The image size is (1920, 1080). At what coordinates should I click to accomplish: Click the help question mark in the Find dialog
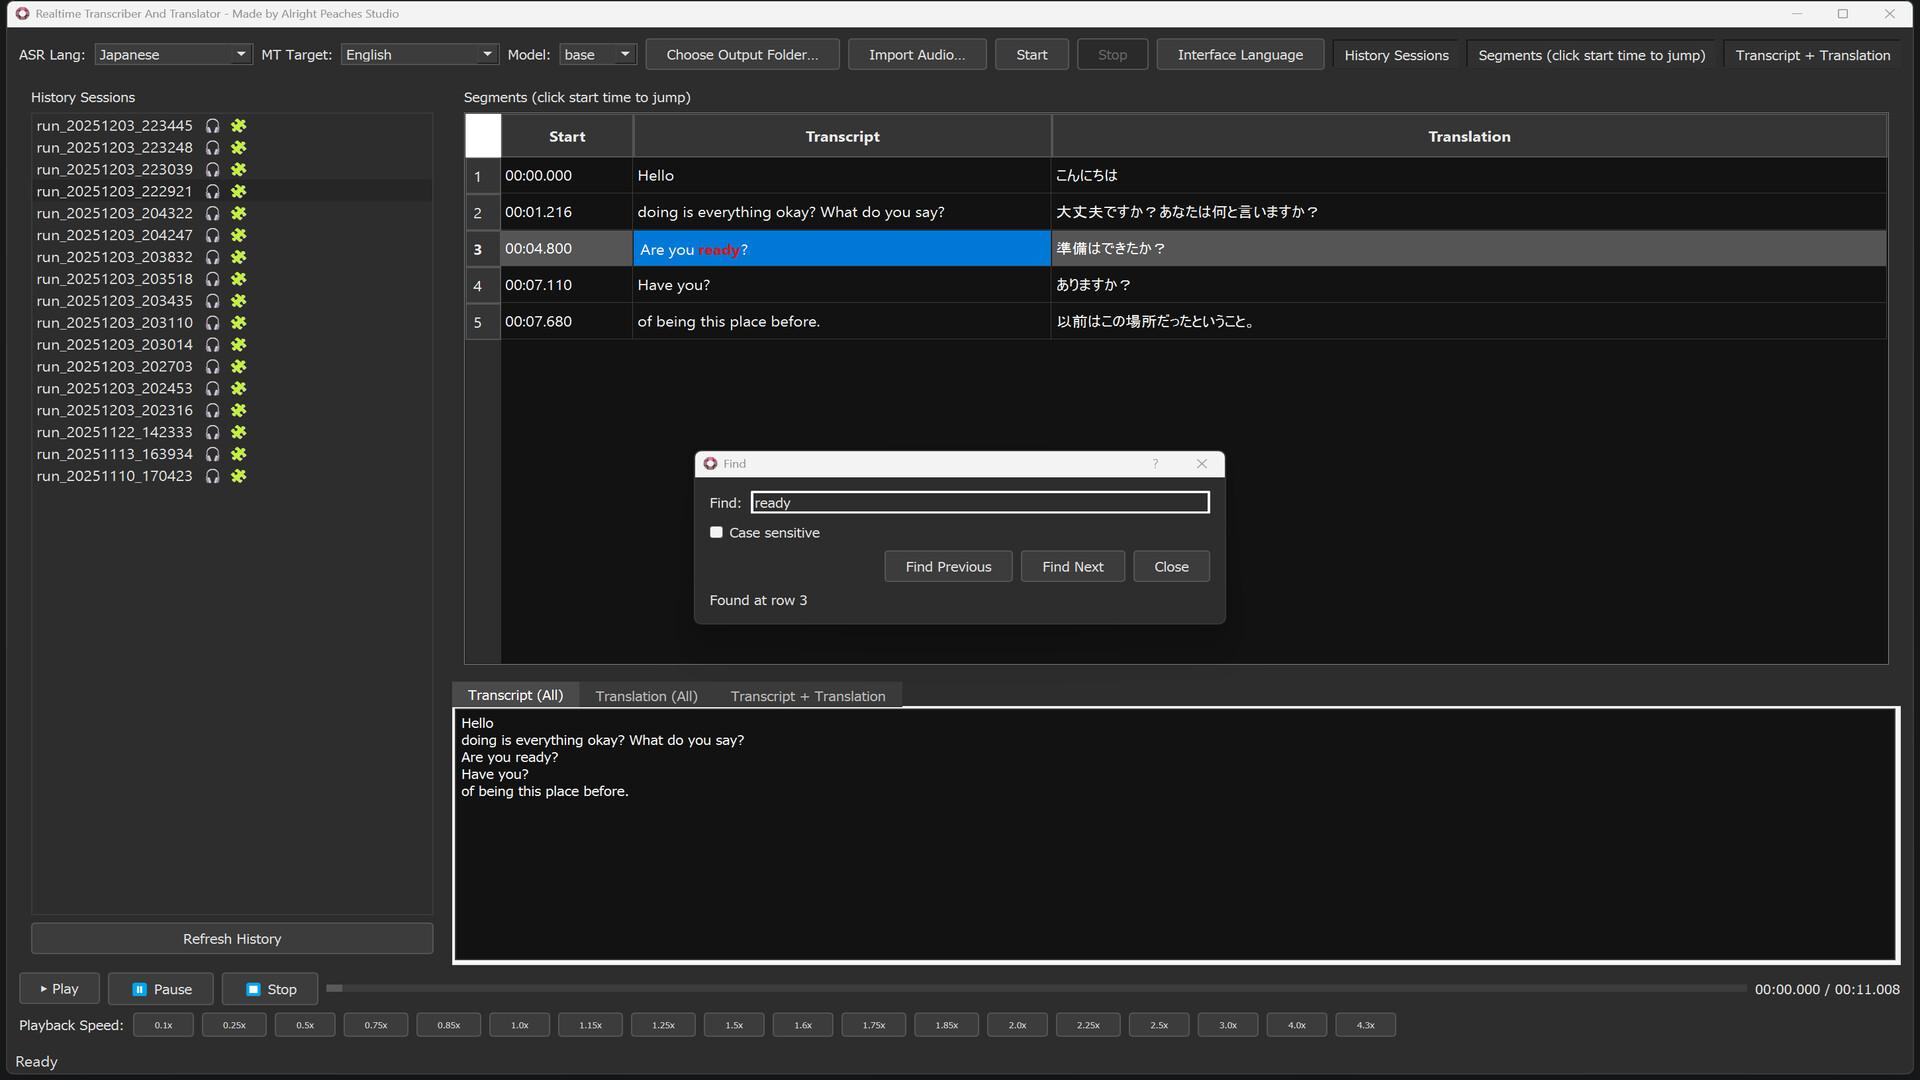(x=1155, y=463)
